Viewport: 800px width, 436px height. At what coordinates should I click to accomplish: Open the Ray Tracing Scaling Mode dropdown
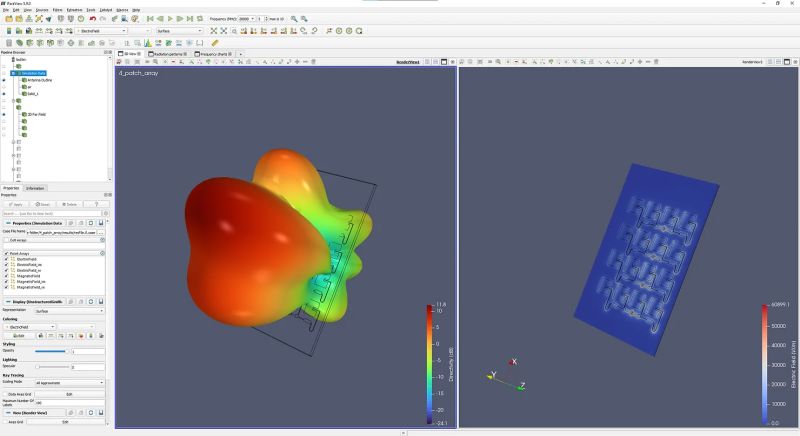point(69,382)
